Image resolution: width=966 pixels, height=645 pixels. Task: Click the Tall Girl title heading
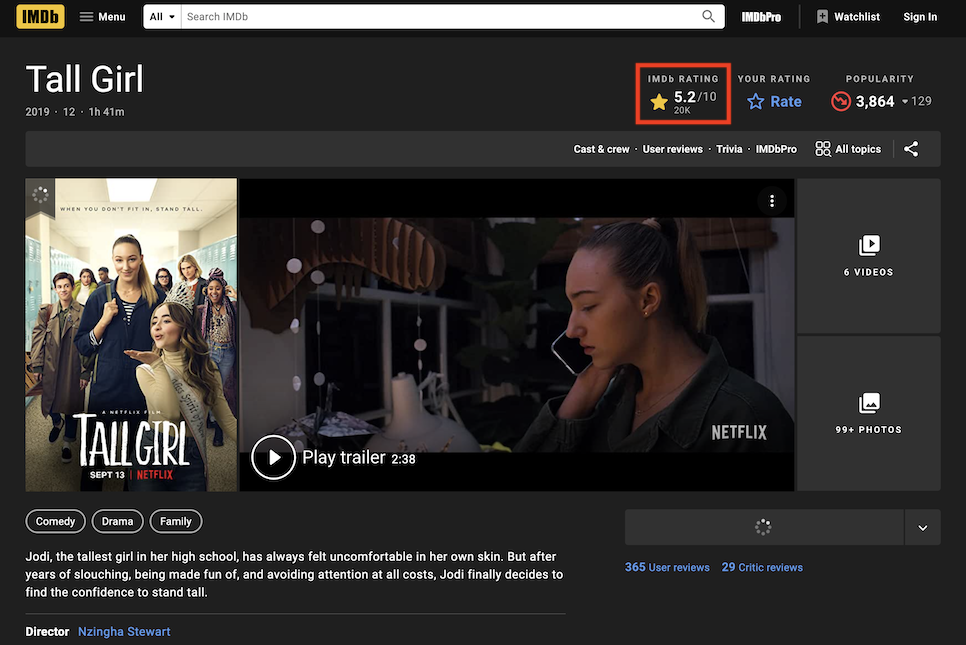(x=84, y=79)
